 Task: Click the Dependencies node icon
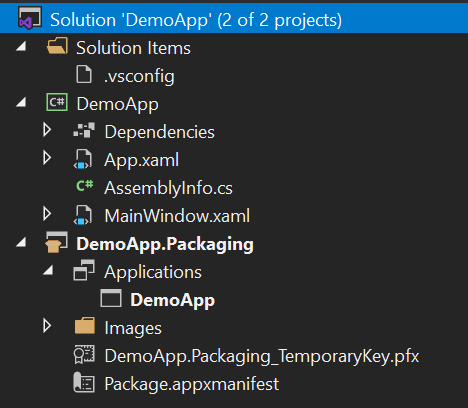tap(84, 130)
